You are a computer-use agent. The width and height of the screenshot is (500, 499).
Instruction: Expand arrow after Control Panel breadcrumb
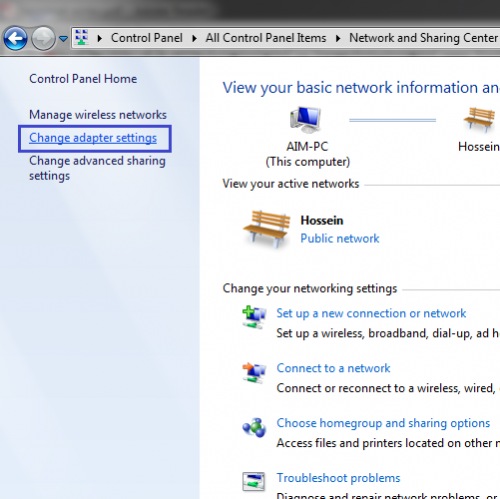194,38
